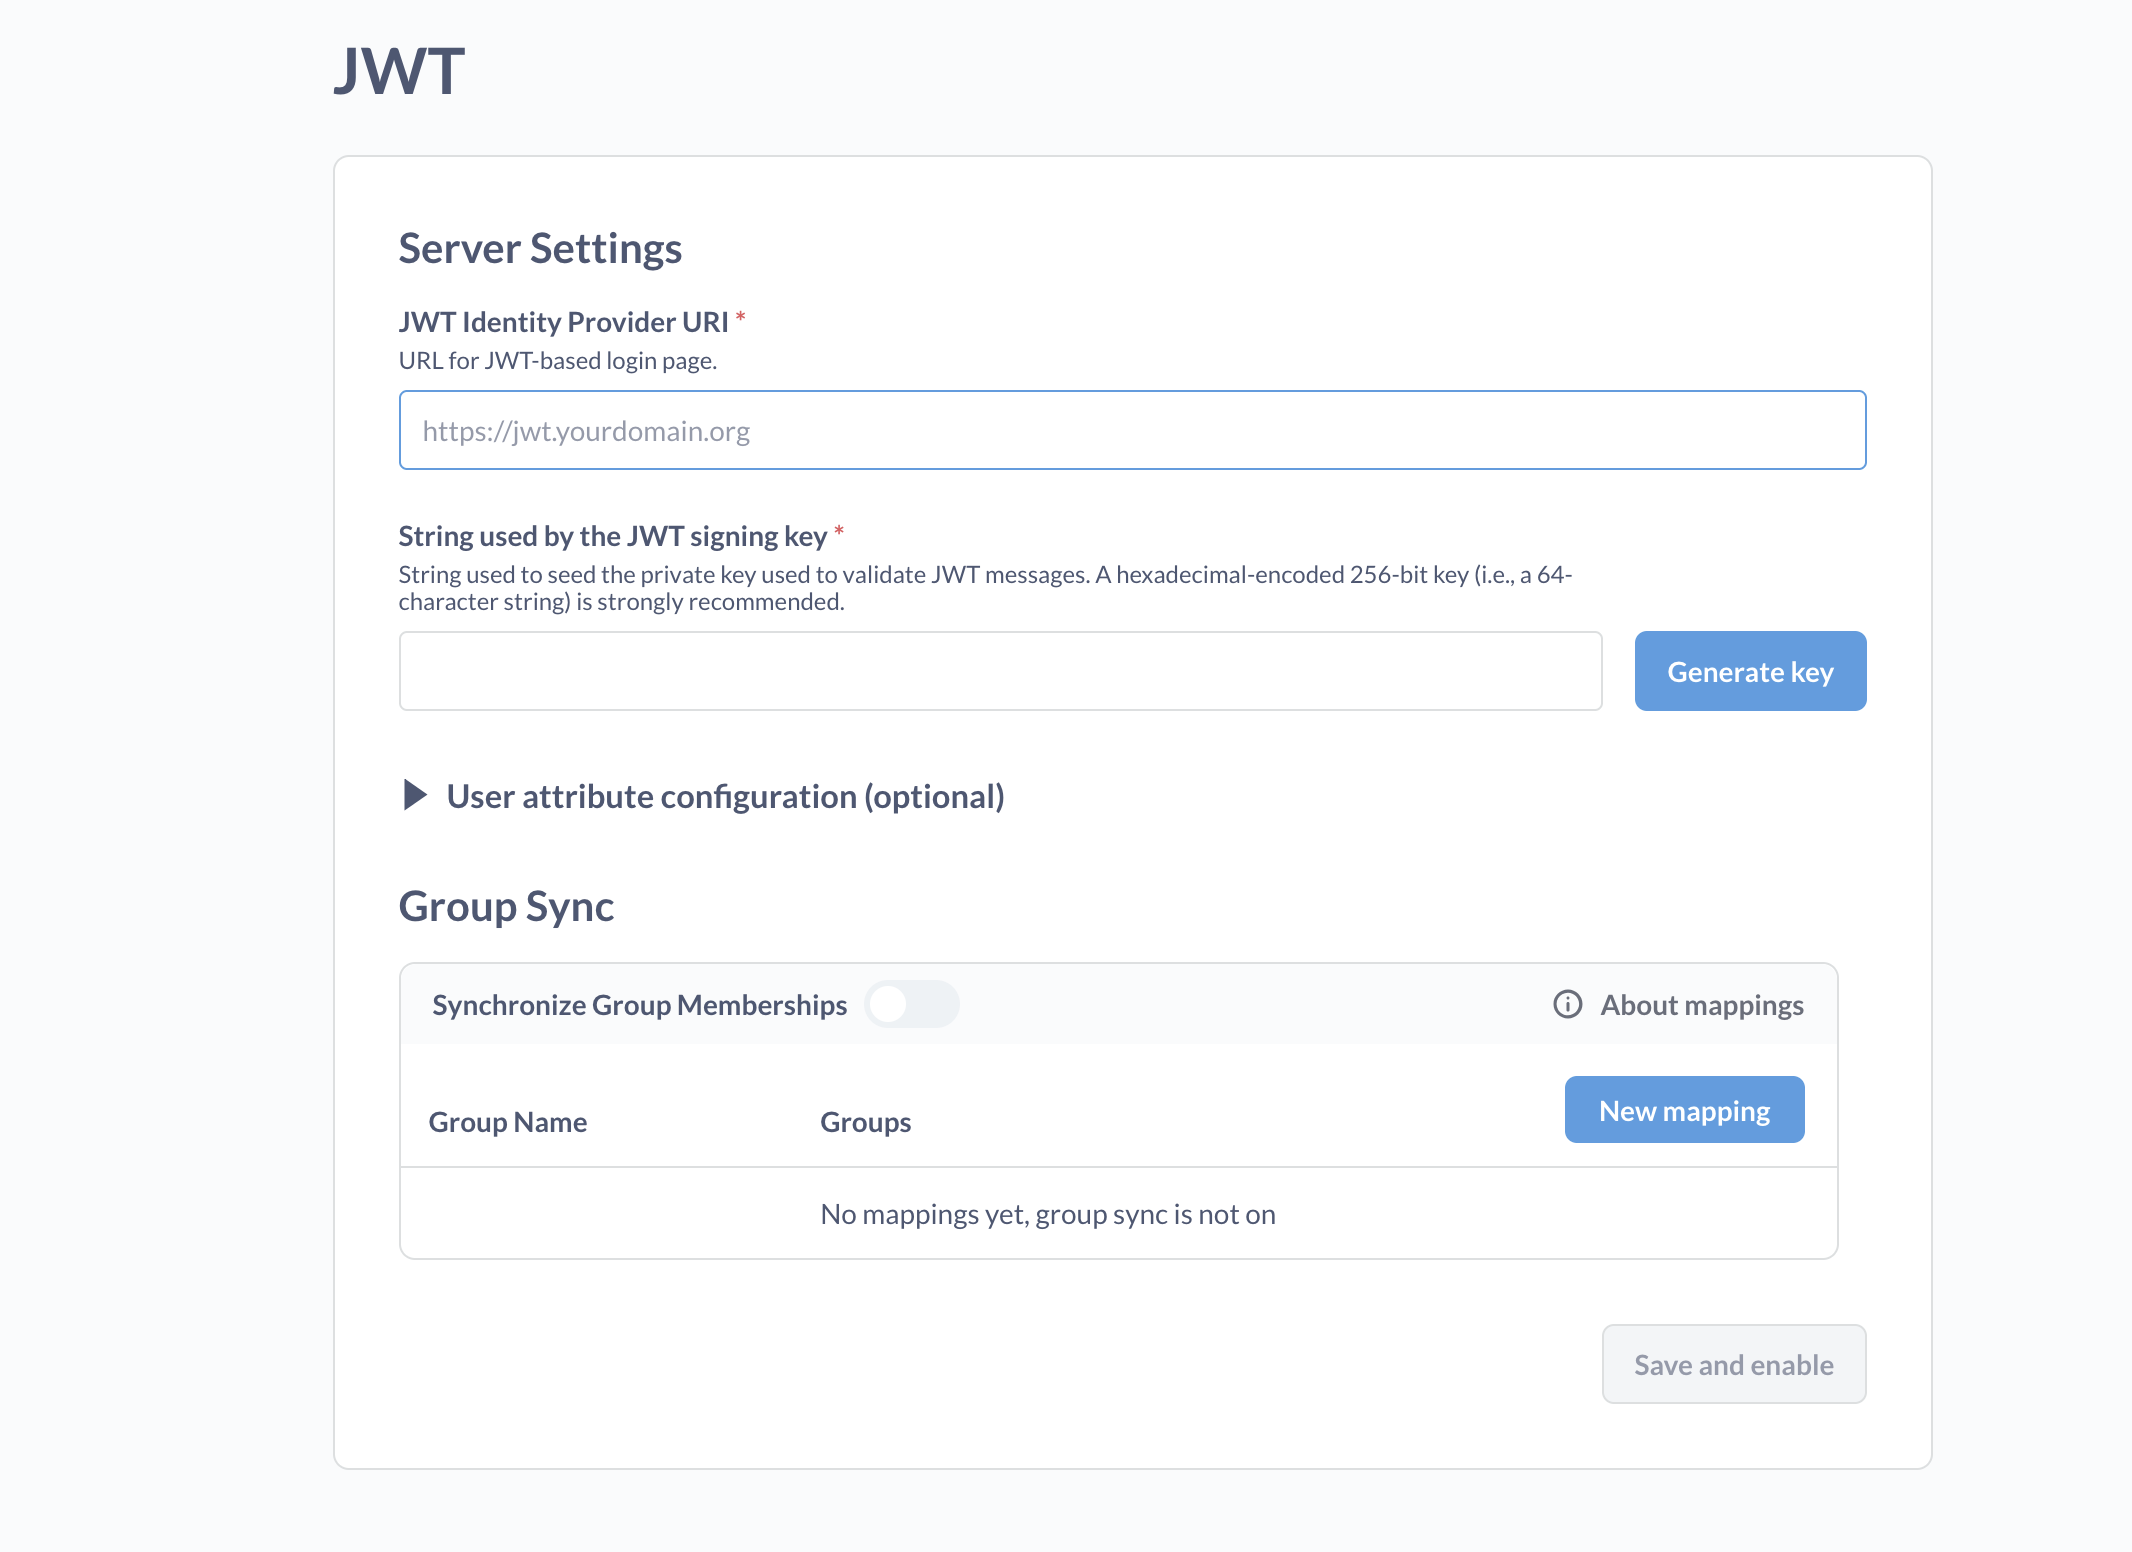
Task: Click Save and enable
Action: [x=1733, y=1364]
